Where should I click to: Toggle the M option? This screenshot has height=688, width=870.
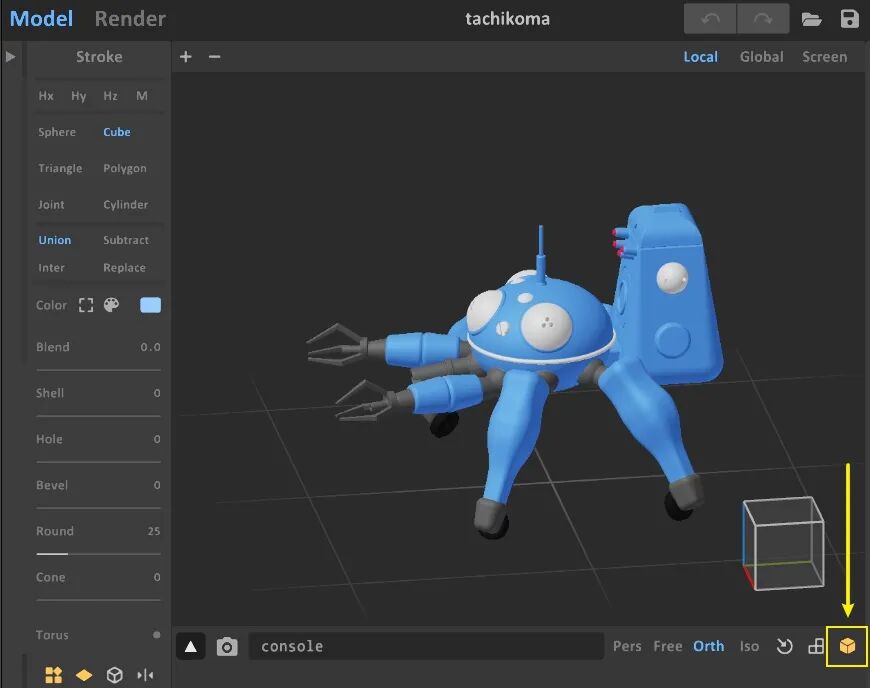click(x=142, y=96)
